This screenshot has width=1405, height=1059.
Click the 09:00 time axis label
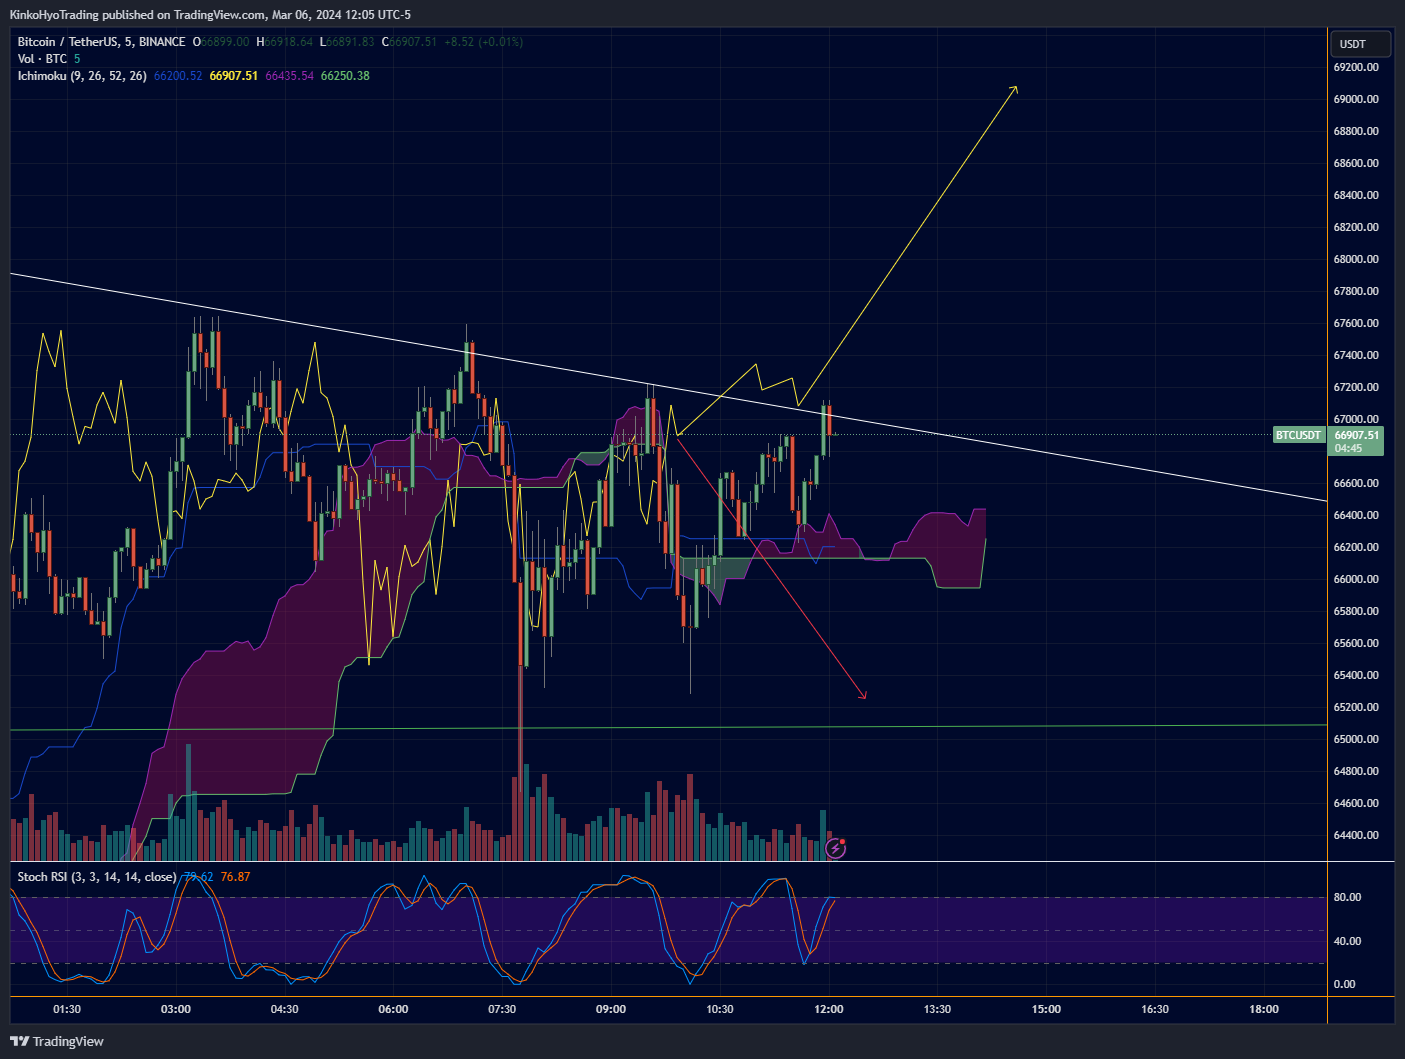coord(611,1009)
